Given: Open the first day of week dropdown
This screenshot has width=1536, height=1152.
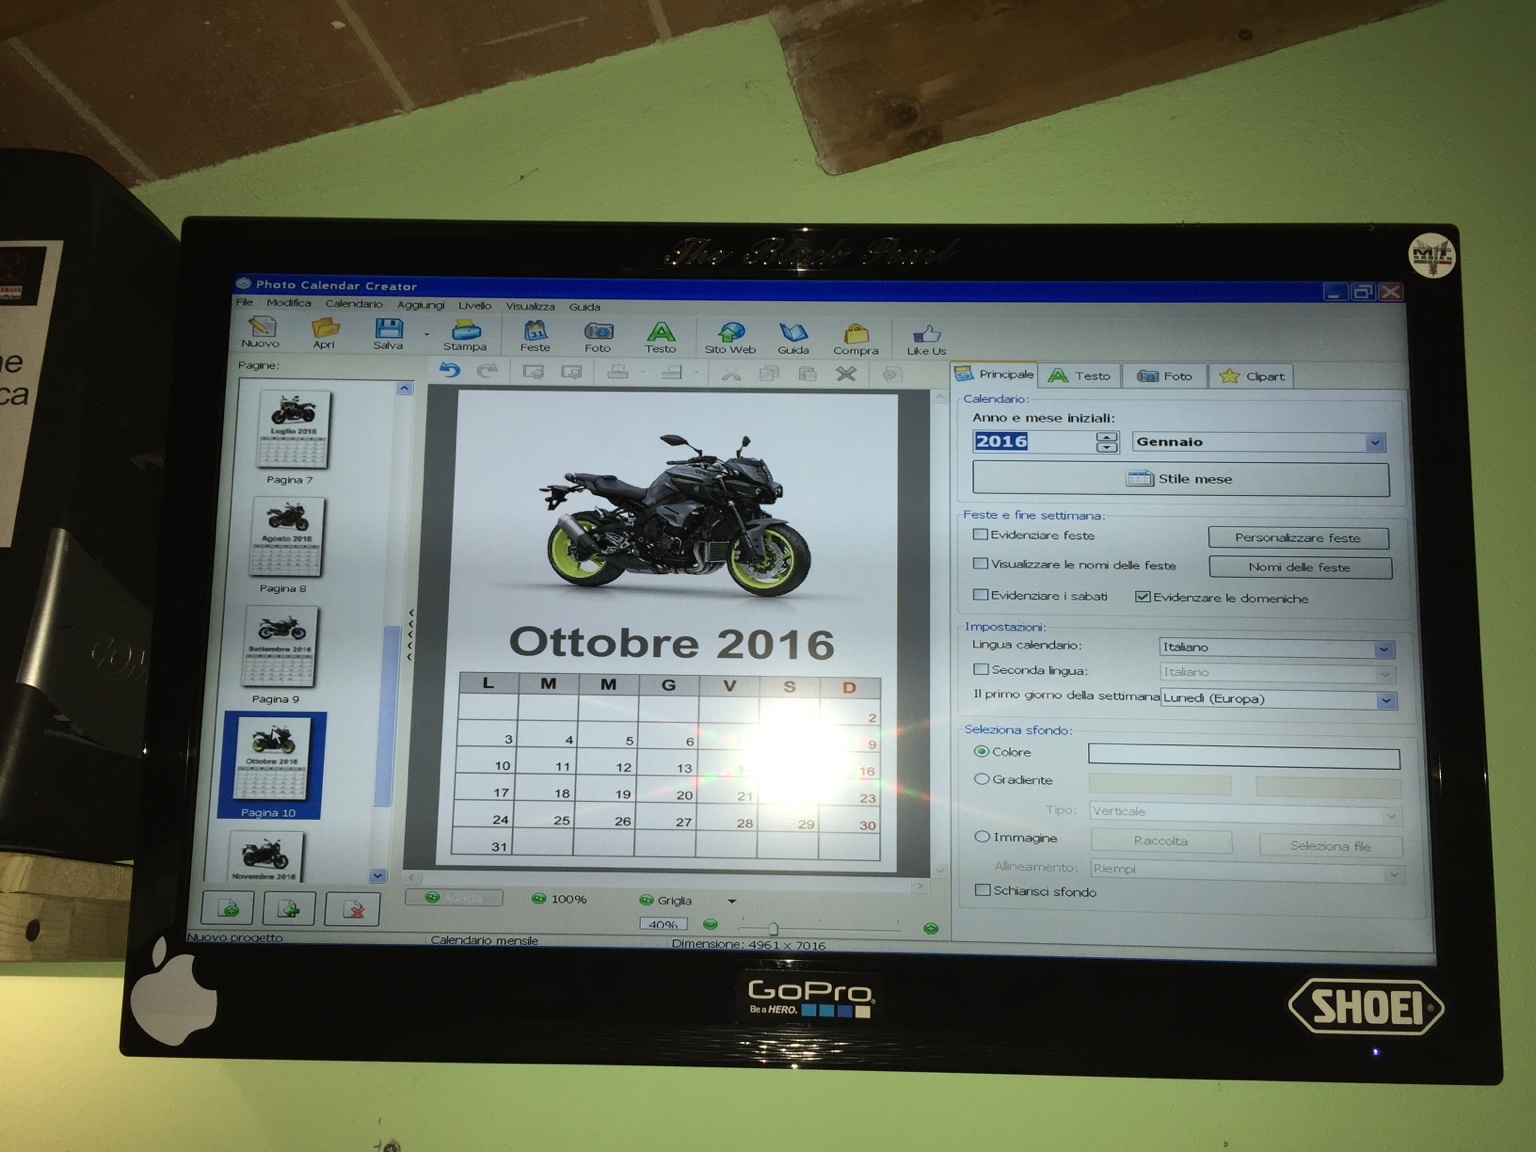Looking at the screenshot, I should point(1386,700).
